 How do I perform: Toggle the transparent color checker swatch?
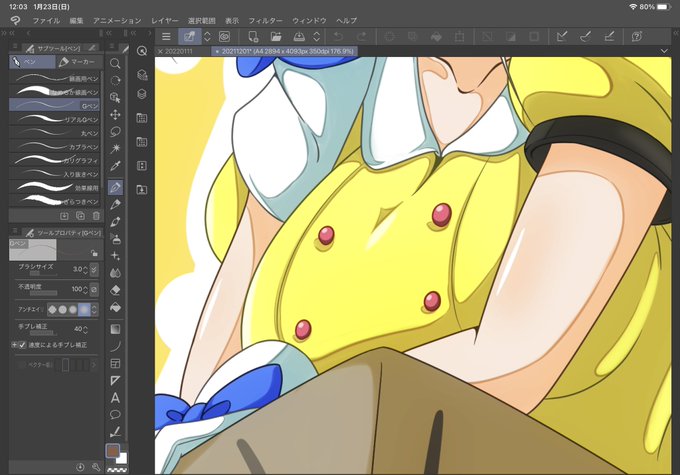click(x=117, y=470)
